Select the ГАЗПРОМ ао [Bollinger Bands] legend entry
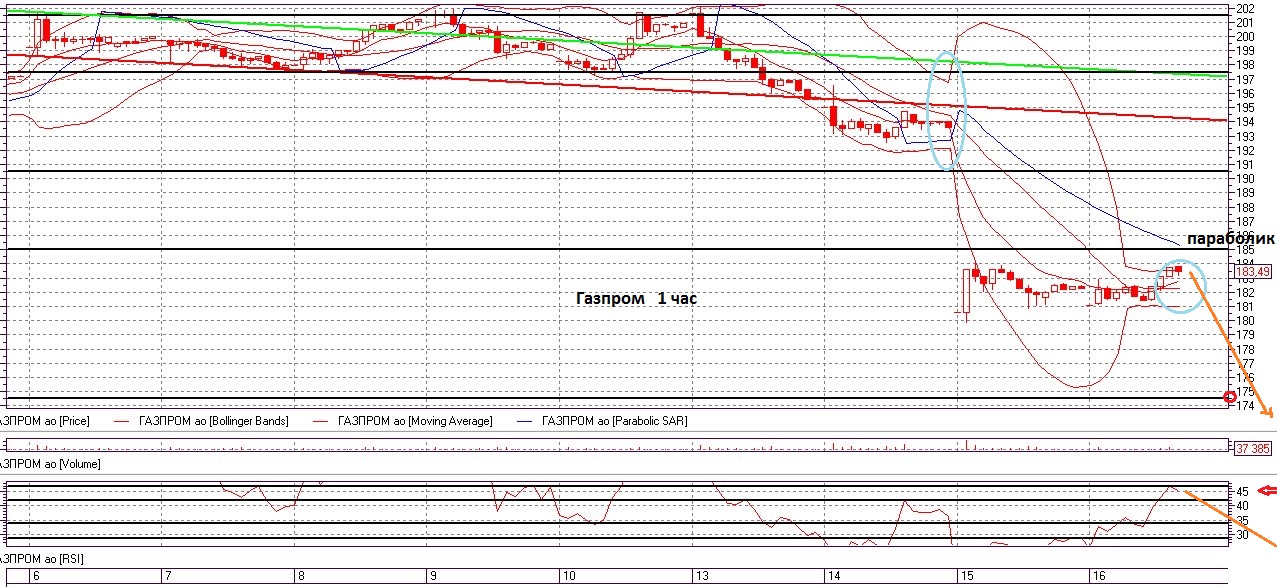Screen dimensions: 1277x587 tap(216, 421)
